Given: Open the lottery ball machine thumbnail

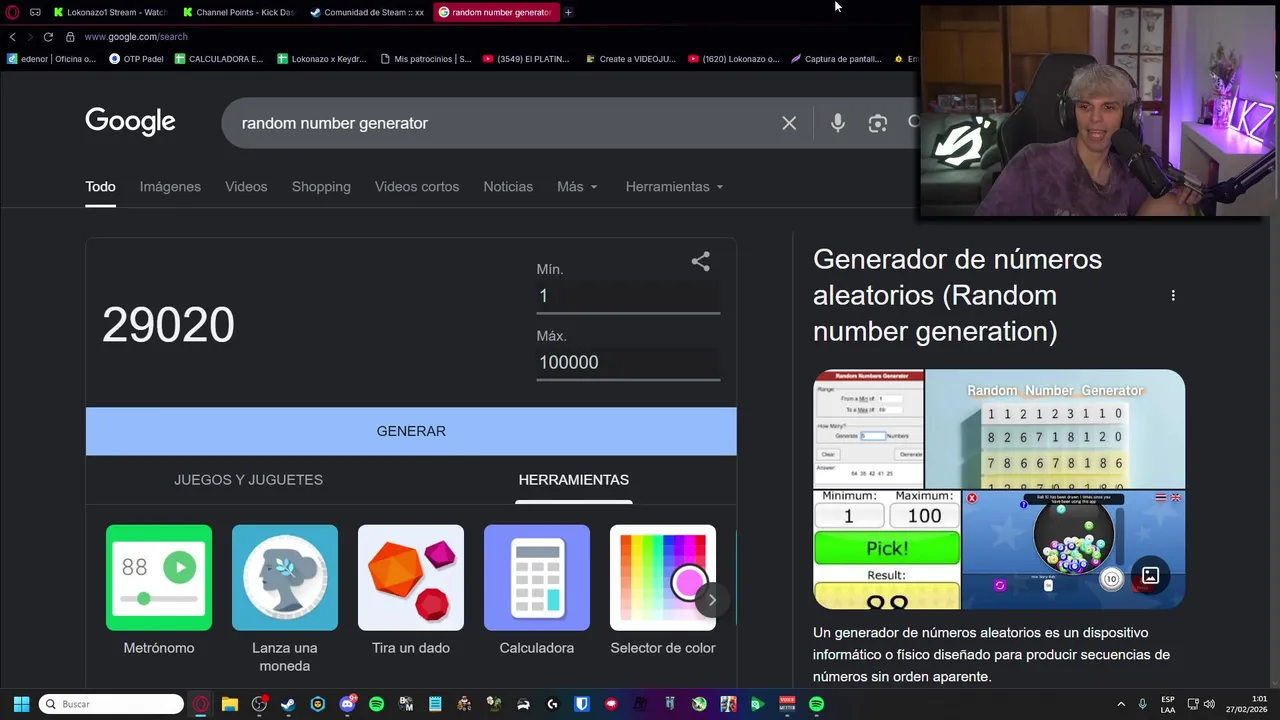Looking at the screenshot, I should click(x=1073, y=549).
